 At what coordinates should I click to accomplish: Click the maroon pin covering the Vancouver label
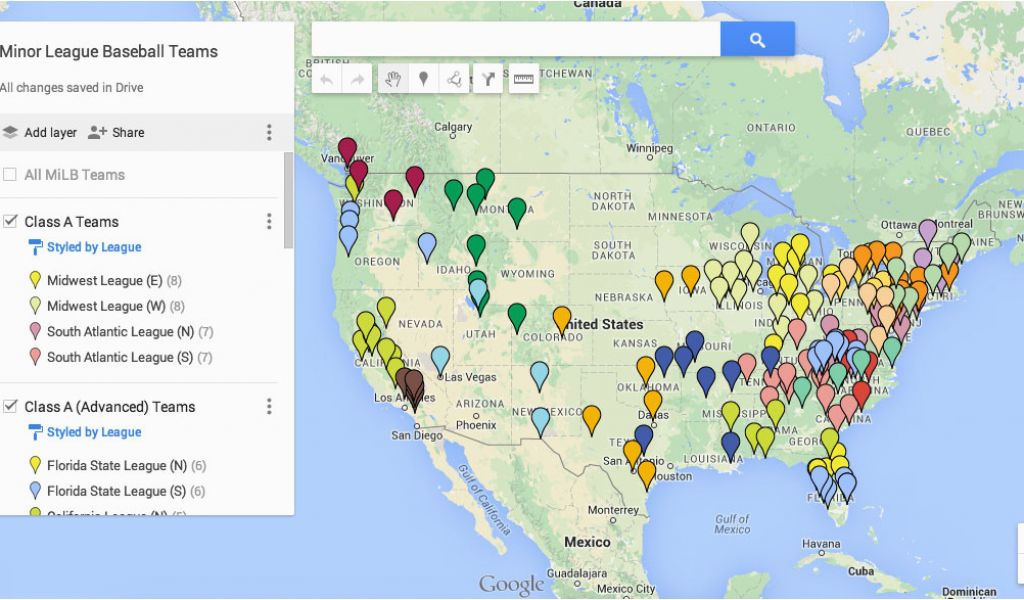(x=347, y=151)
